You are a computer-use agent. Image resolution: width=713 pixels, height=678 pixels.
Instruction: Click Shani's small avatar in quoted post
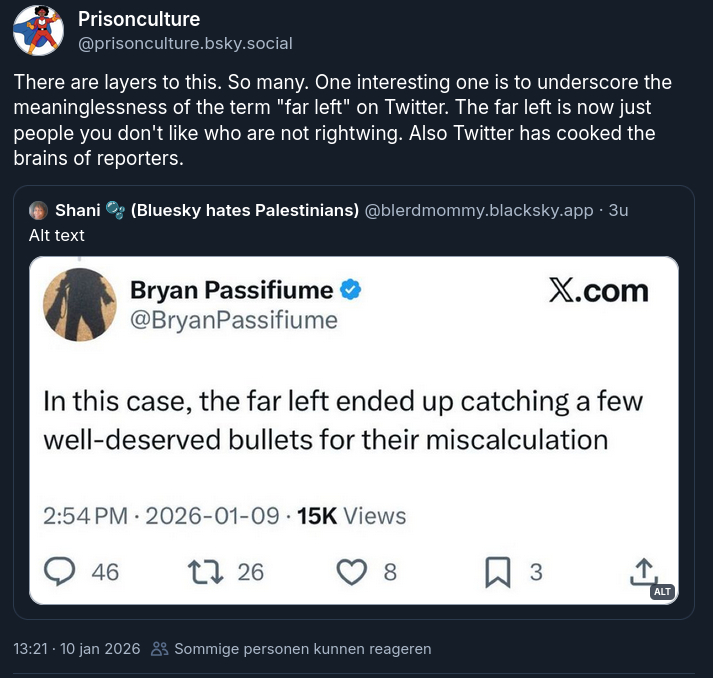tap(39, 210)
